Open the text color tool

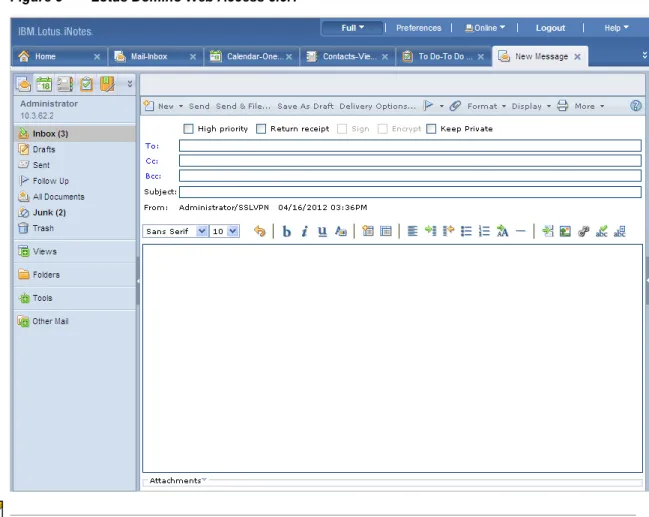[341, 231]
